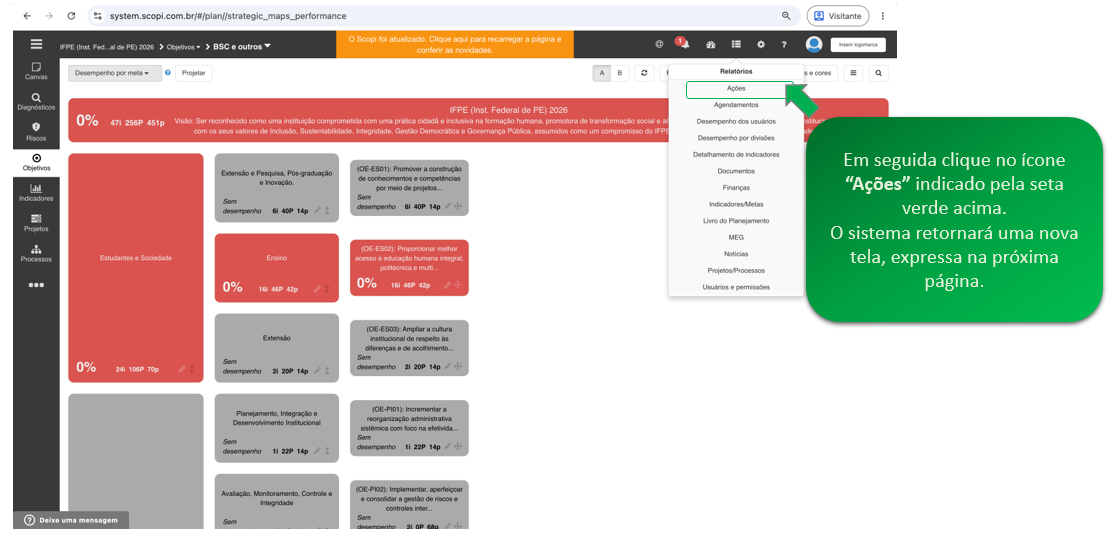1116x553 pixels.
Task: Toggle the hamburger sidebar menu
Action: click(x=36, y=44)
